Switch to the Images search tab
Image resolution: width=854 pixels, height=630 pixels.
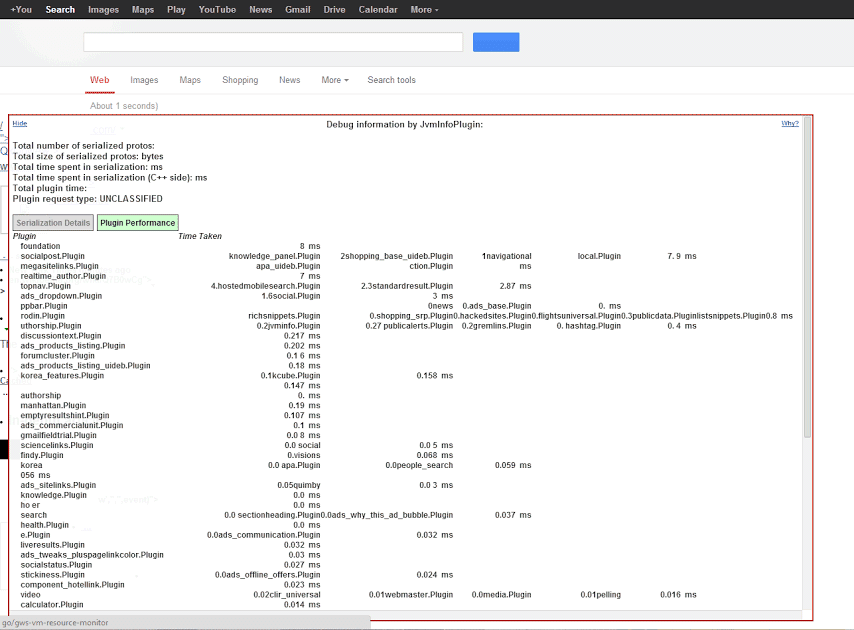pyautogui.click(x=144, y=80)
